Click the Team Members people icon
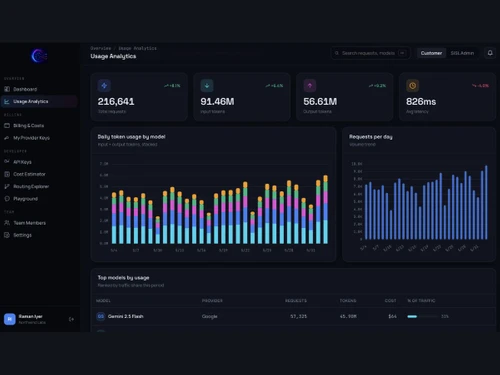Viewport: 500px width, 375px height. click(x=7, y=223)
